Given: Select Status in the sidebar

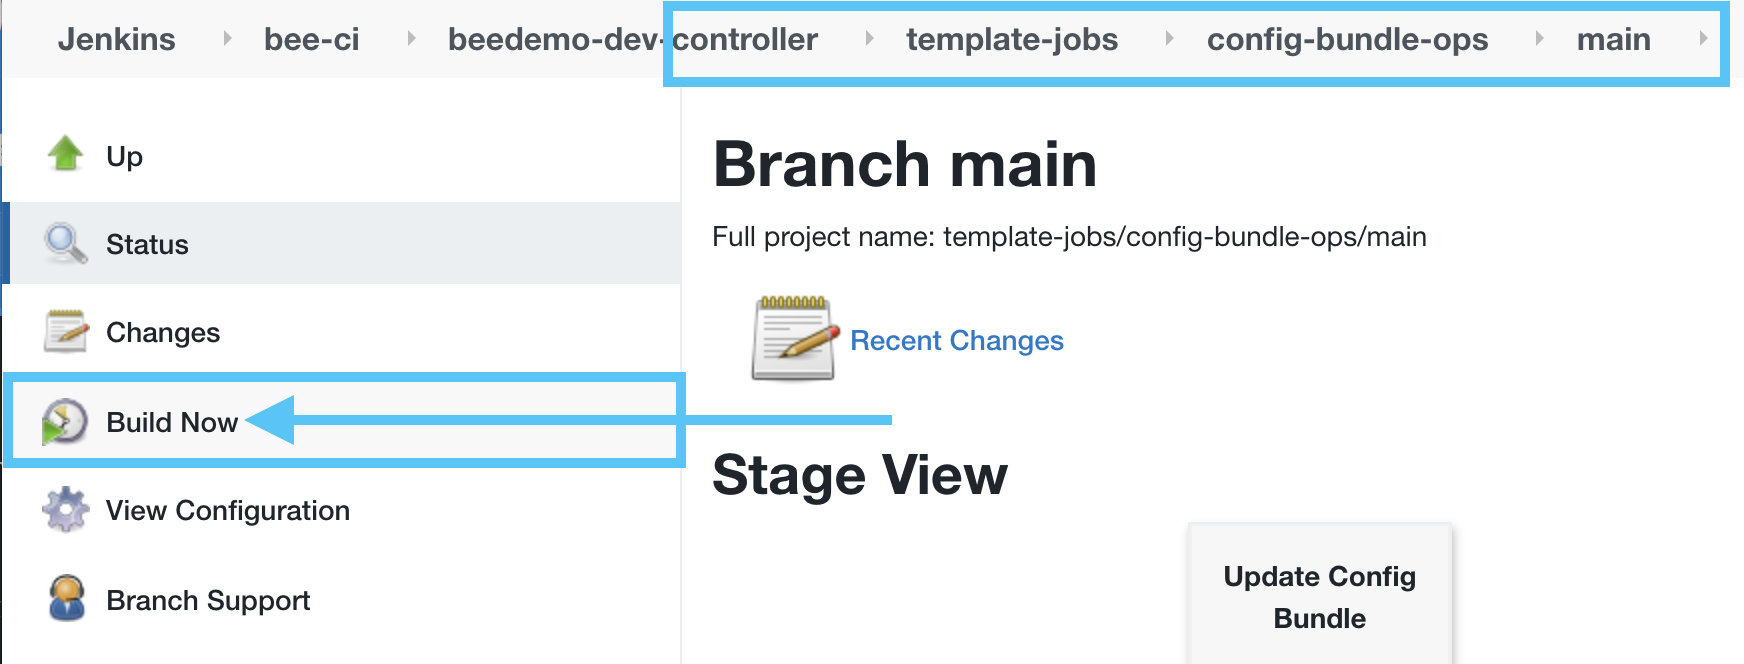Looking at the screenshot, I should pyautogui.click(x=146, y=243).
